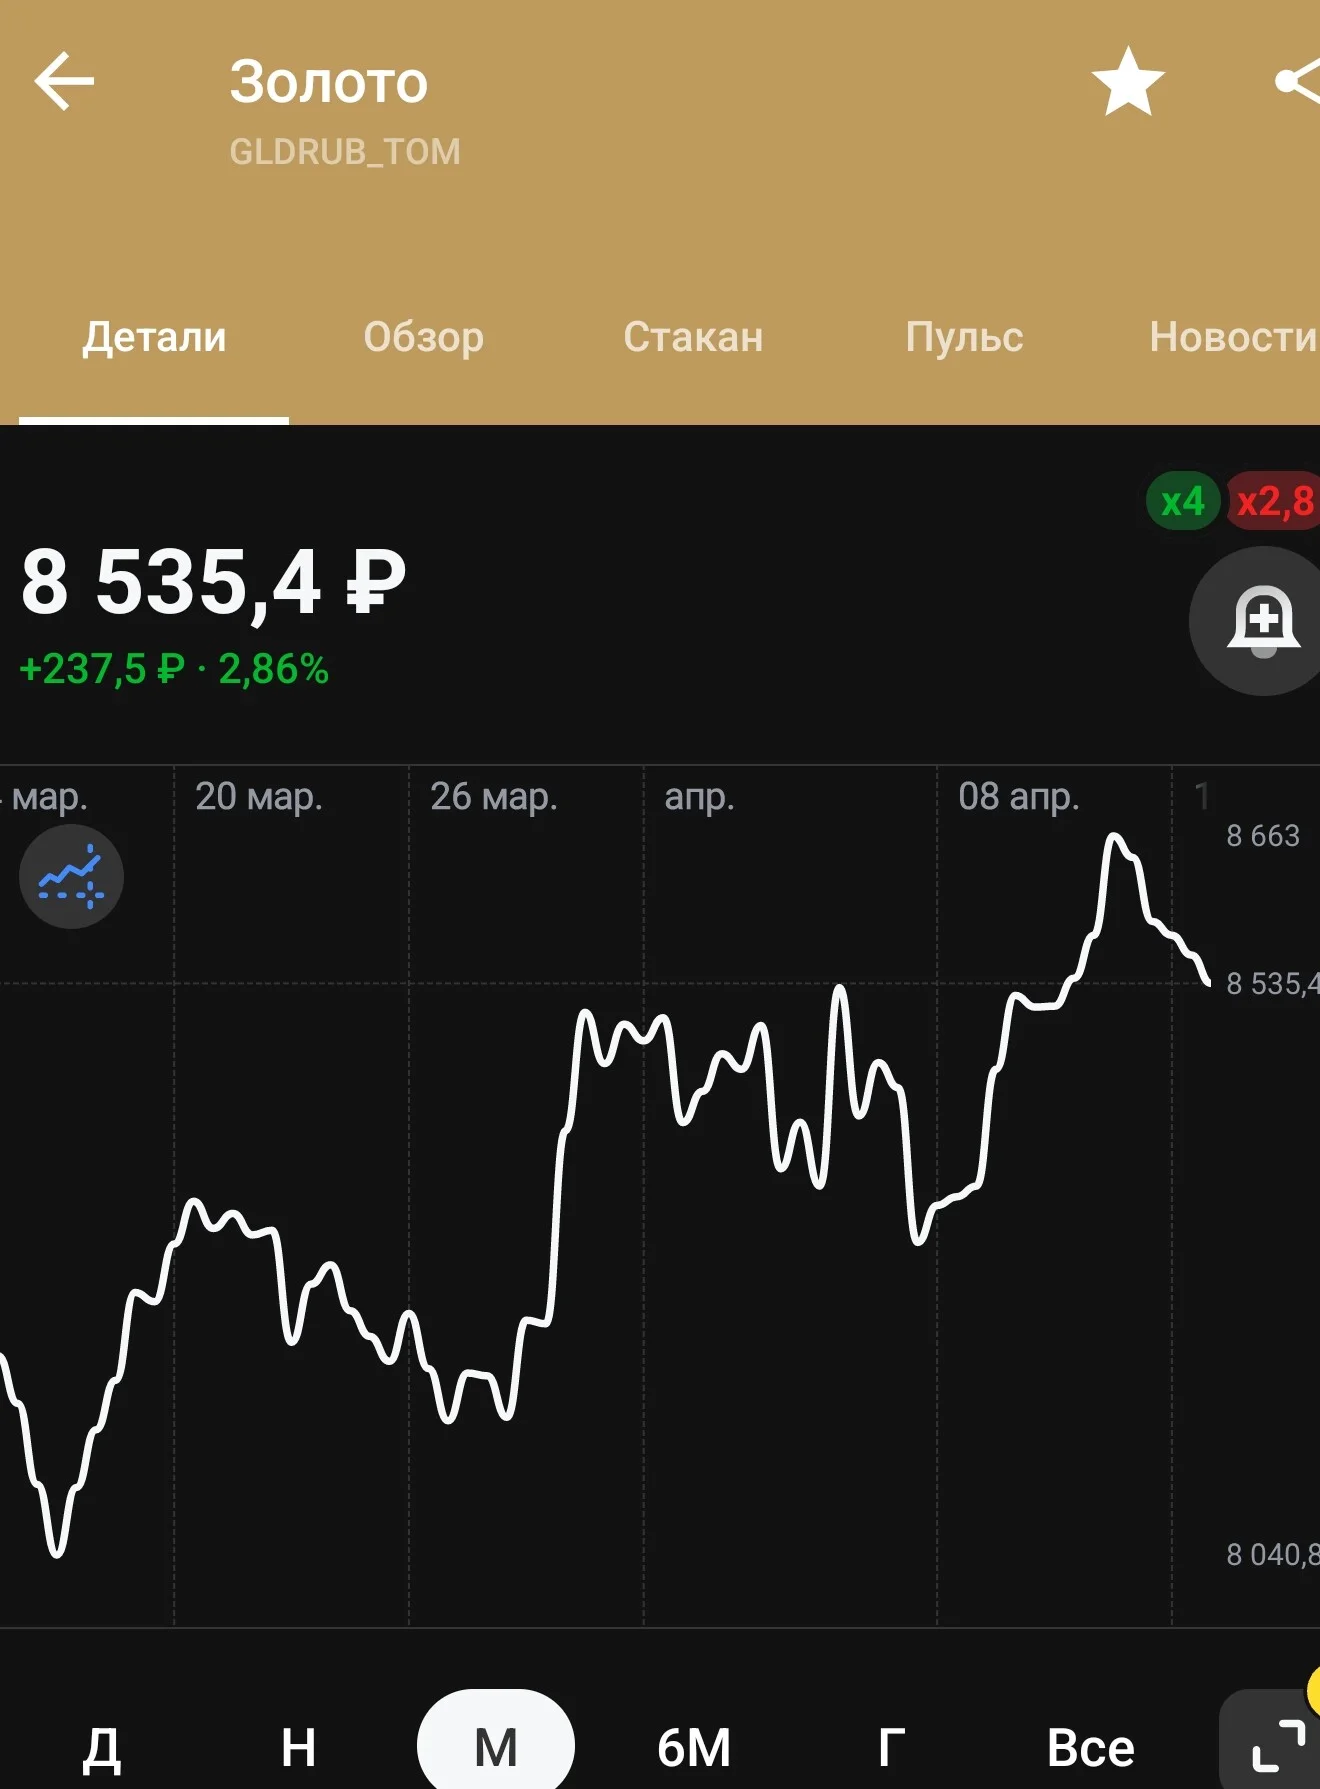The width and height of the screenshot is (1320, 1789).
Task: Select the Детали tab
Action: [x=154, y=337]
